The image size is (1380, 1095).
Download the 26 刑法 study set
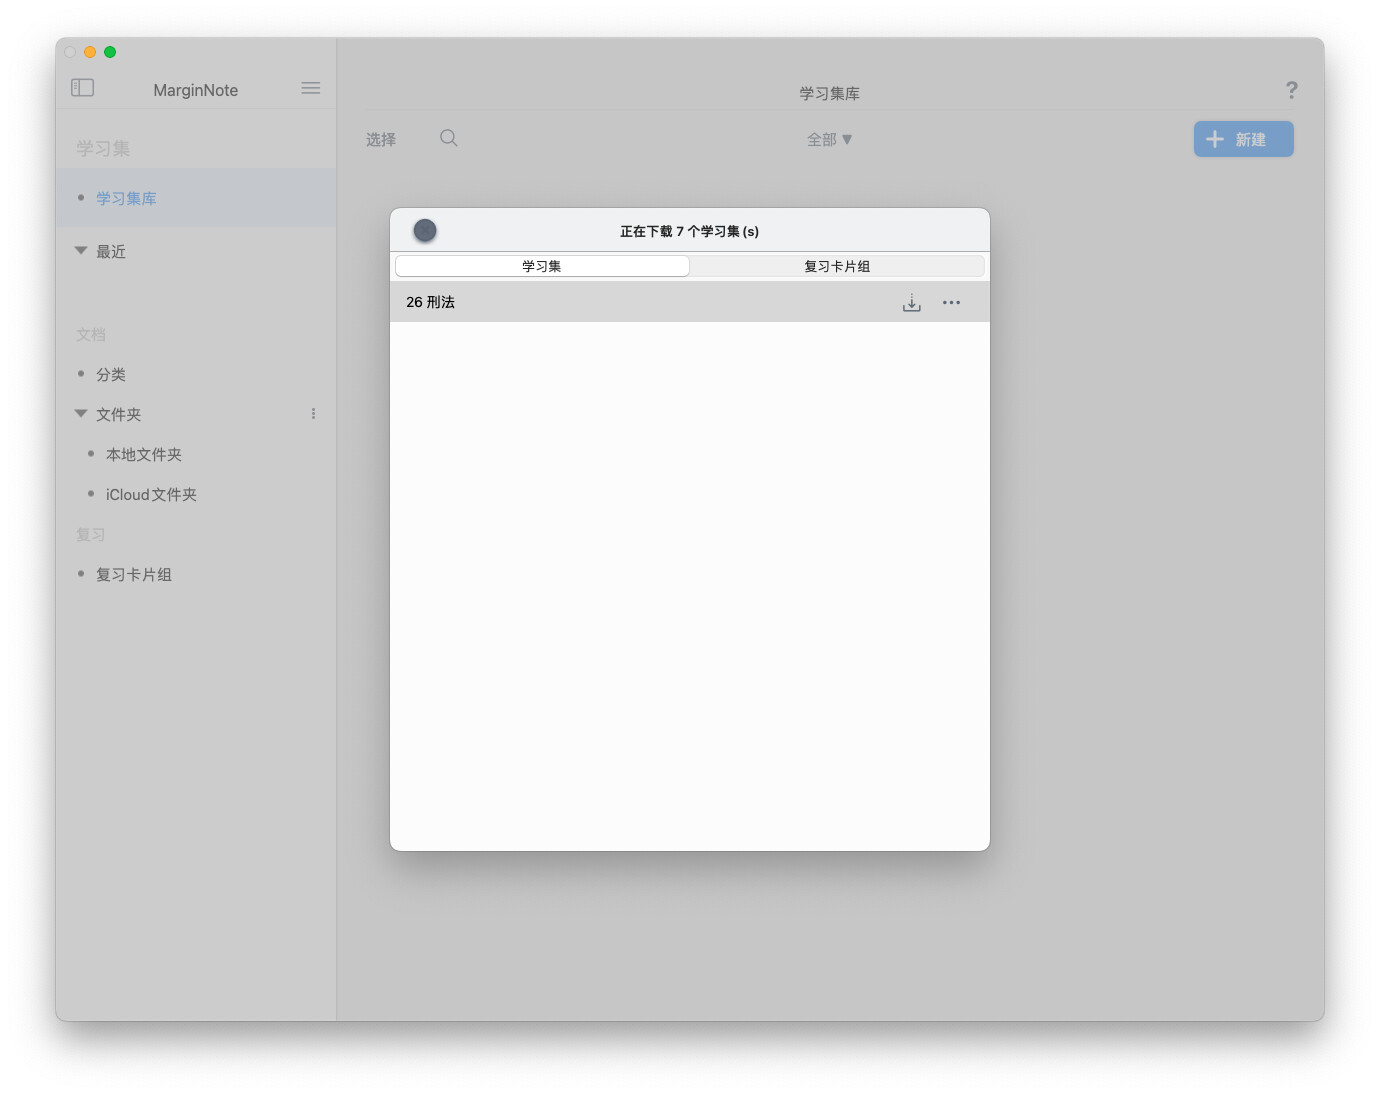pyautogui.click(x=911, y=303)
